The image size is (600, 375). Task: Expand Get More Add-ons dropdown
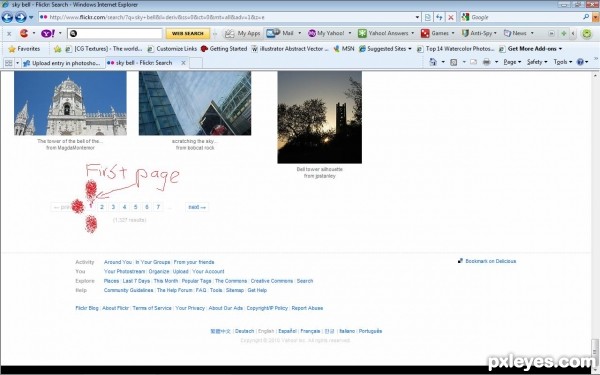tap(561, 49)
